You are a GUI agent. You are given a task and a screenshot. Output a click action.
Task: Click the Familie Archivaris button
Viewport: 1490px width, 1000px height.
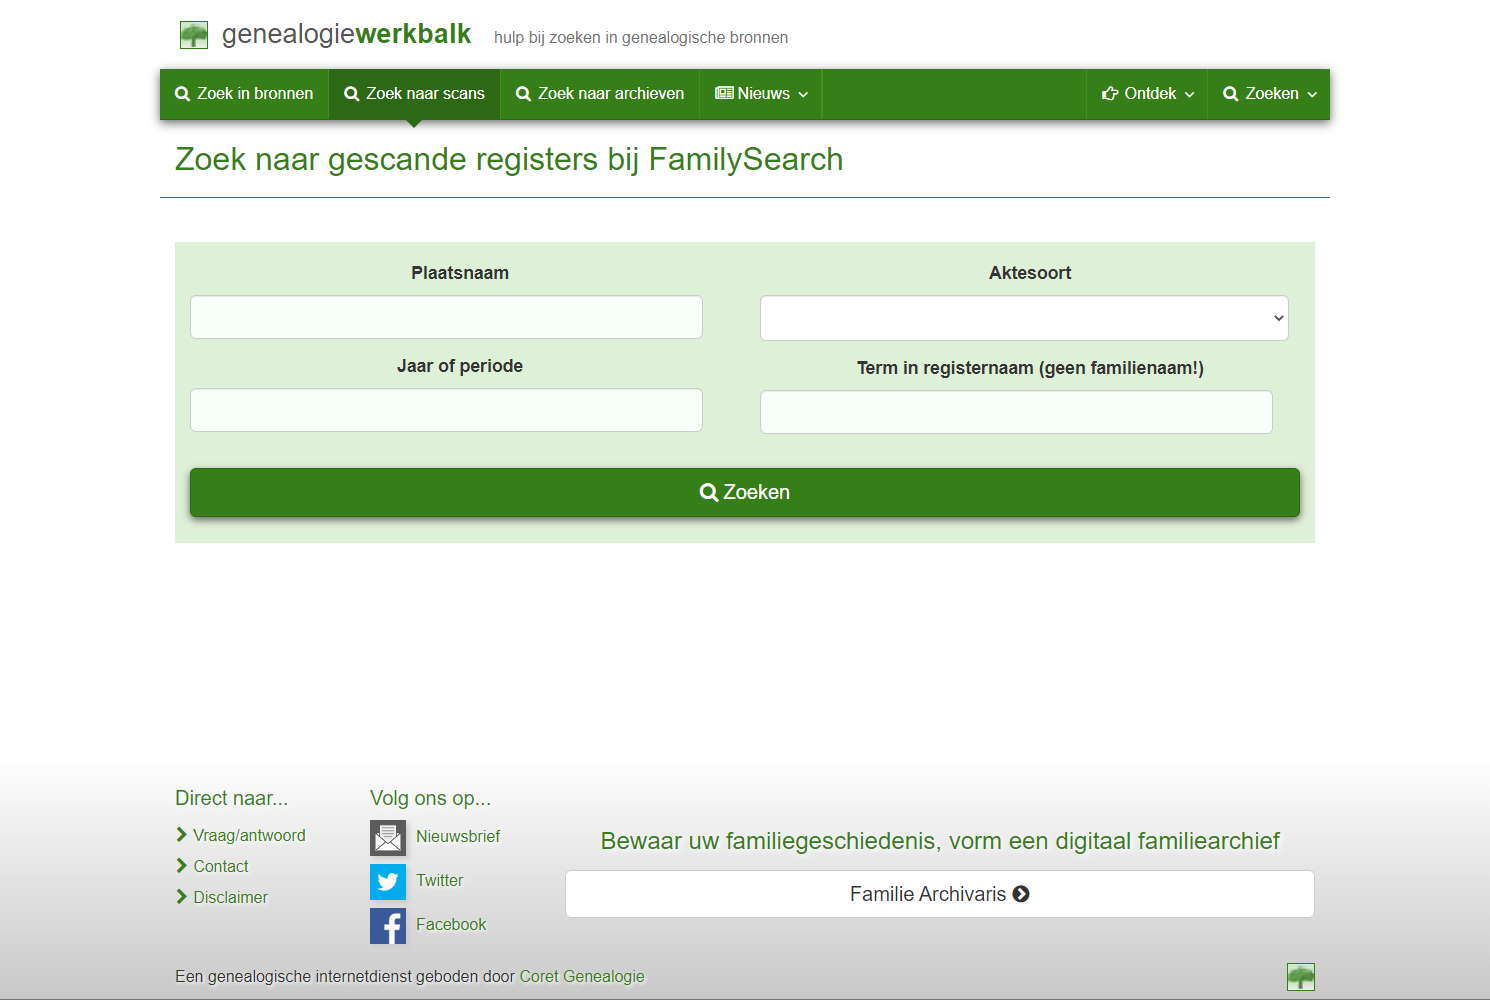940,894
